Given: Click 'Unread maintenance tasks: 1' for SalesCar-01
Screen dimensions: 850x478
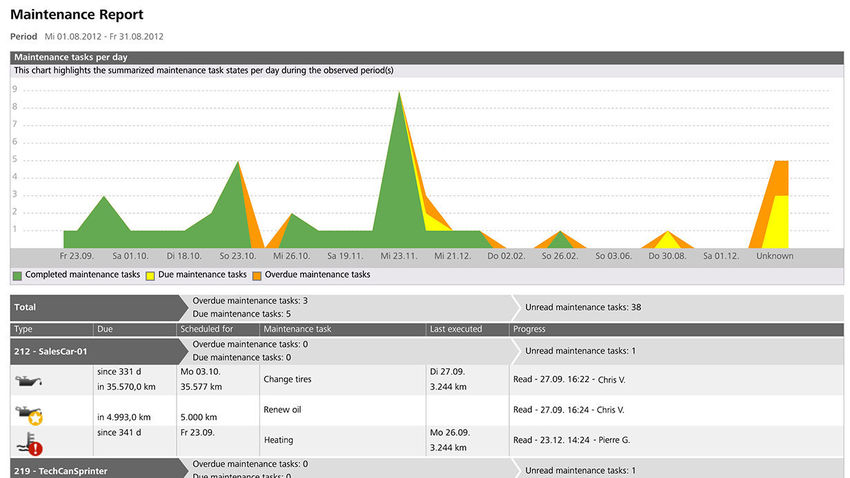Looking at the screenshot, I should tap(580, 351).
